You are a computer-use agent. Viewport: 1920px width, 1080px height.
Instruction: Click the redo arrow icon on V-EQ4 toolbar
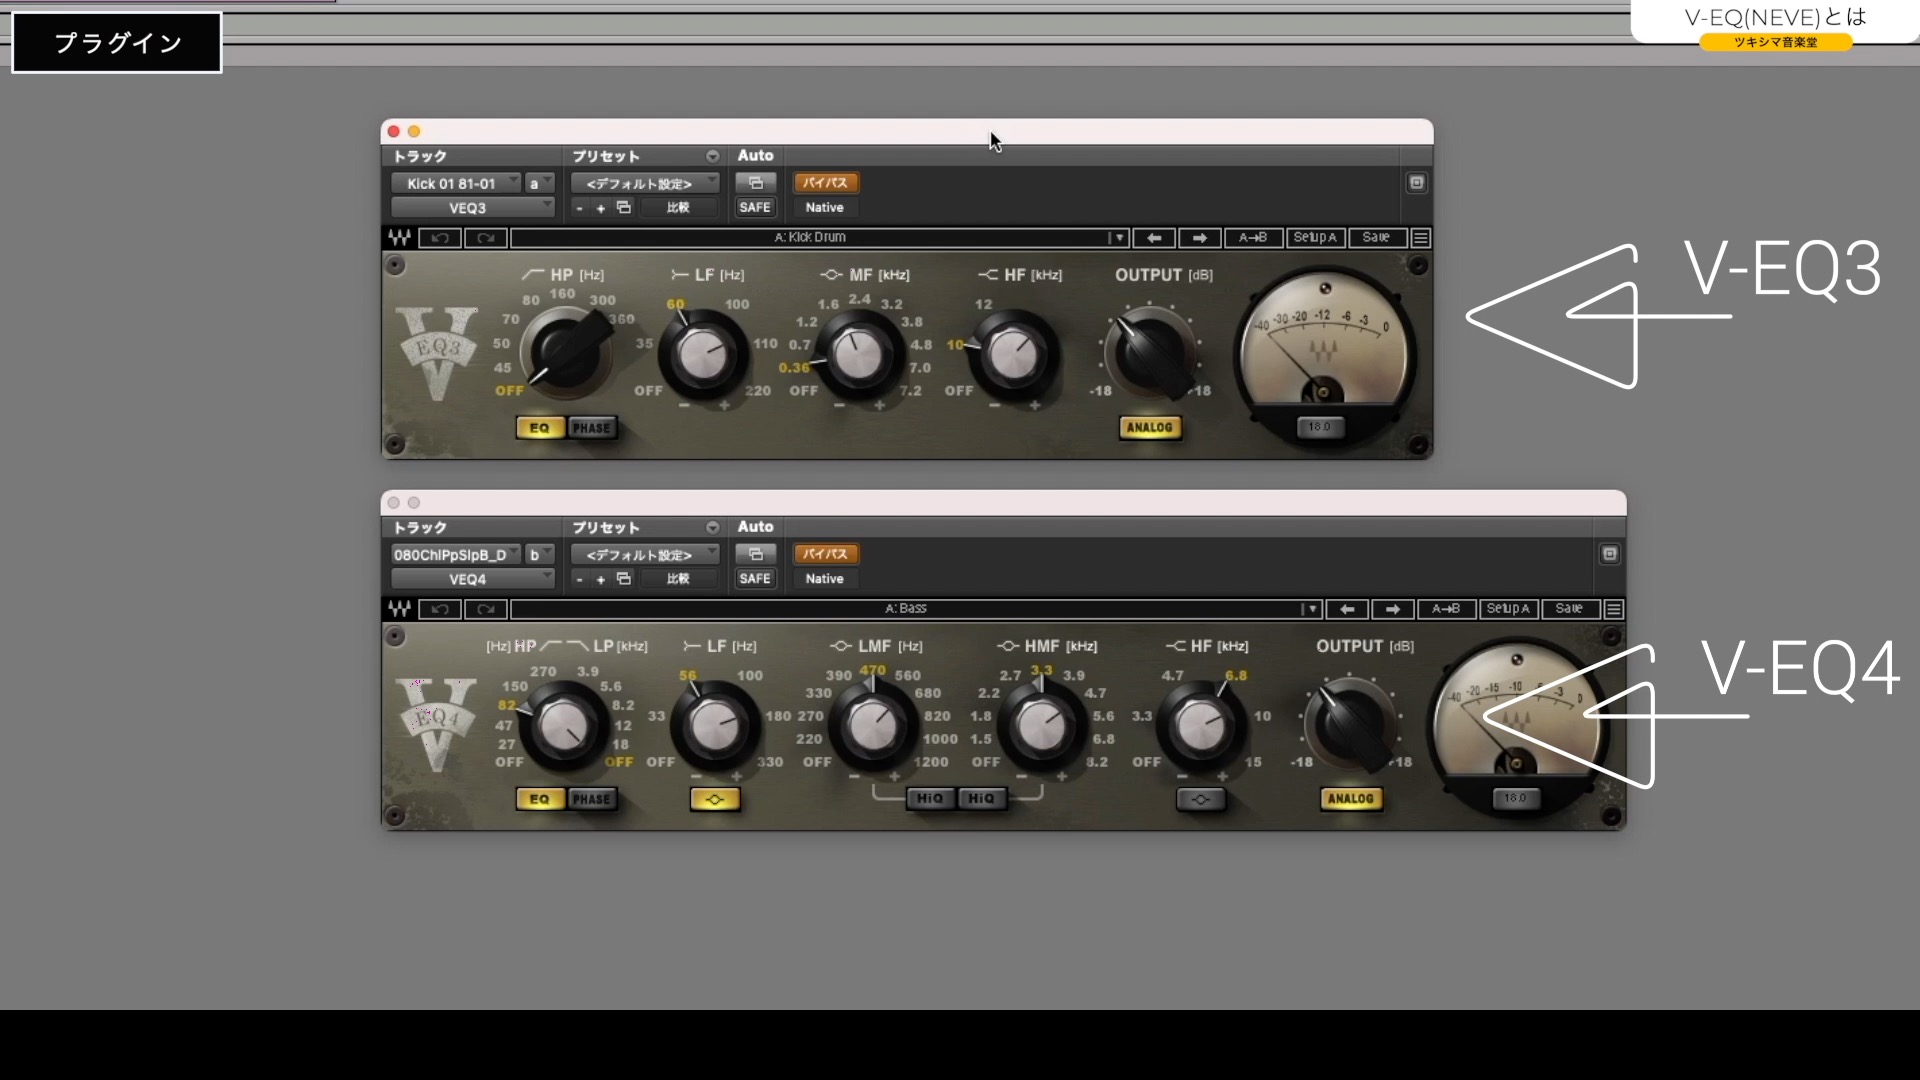click(486, 609)
